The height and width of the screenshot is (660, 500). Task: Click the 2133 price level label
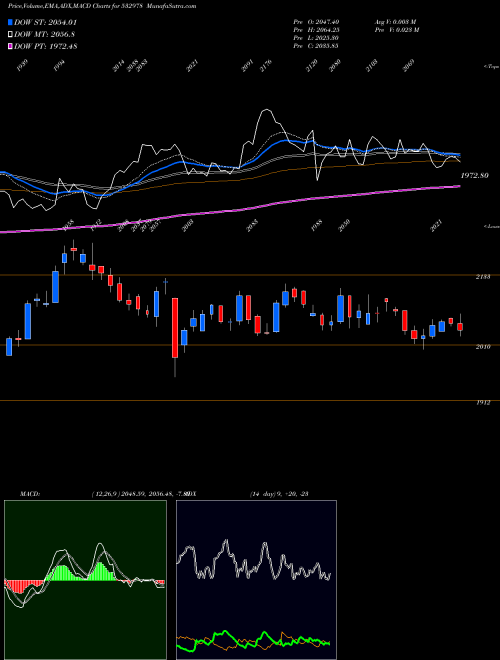click(483, 277)
